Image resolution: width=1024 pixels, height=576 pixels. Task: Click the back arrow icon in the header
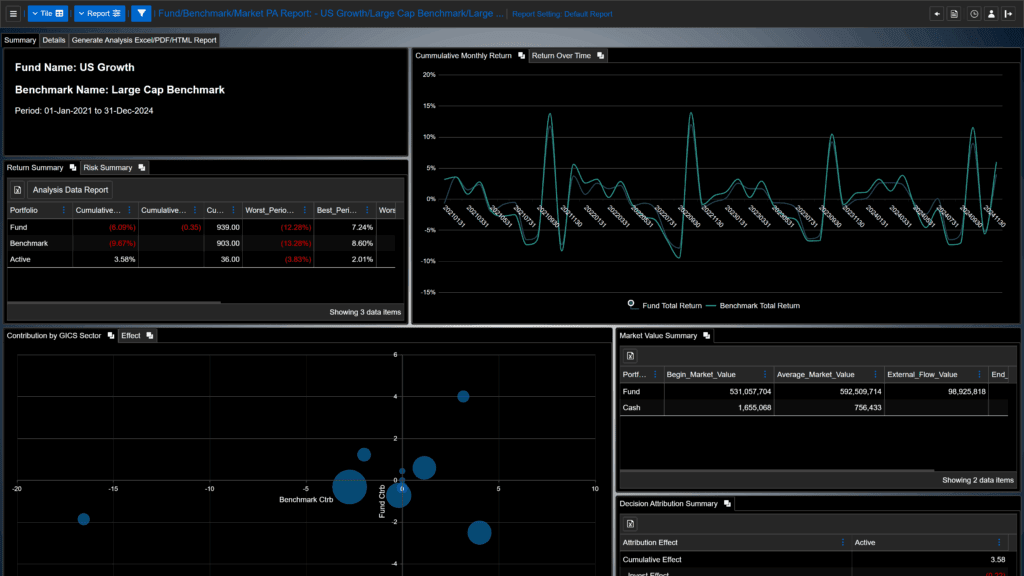click(936, 14)
